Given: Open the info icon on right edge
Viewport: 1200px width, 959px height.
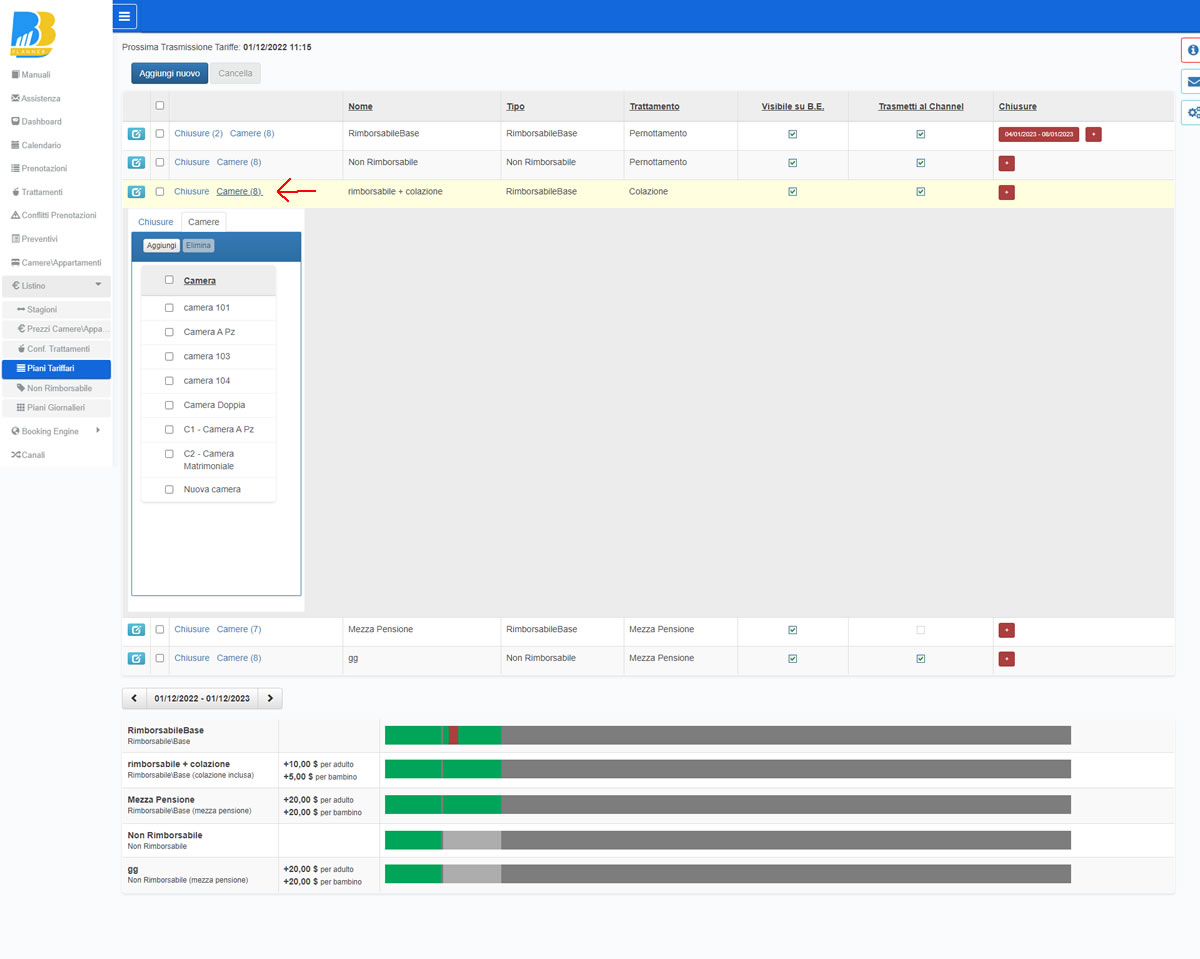Looking at the screenshot, I should pyautogui.click(x=1191, y=50).
